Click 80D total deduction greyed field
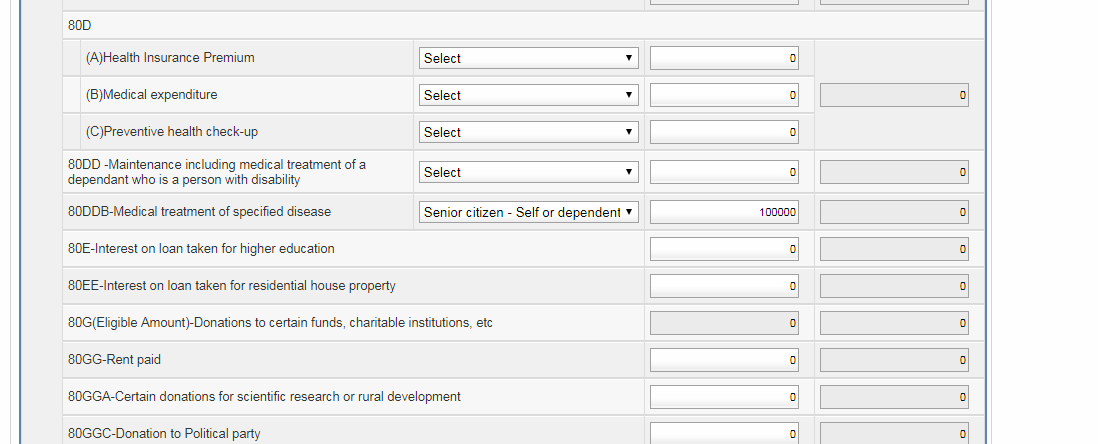 pos(894,95)
